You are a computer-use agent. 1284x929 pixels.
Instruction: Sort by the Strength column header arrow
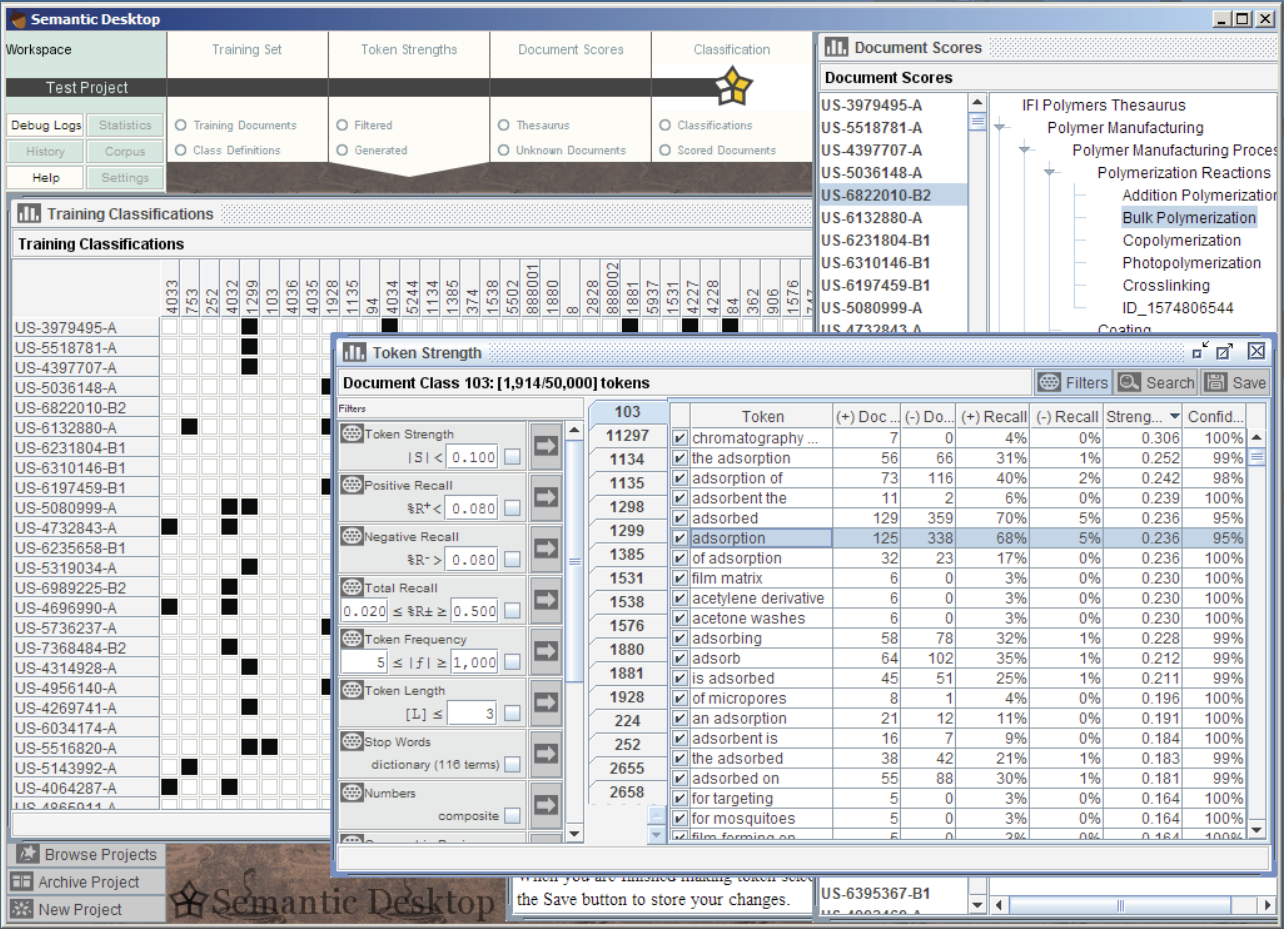point(1173,417)
